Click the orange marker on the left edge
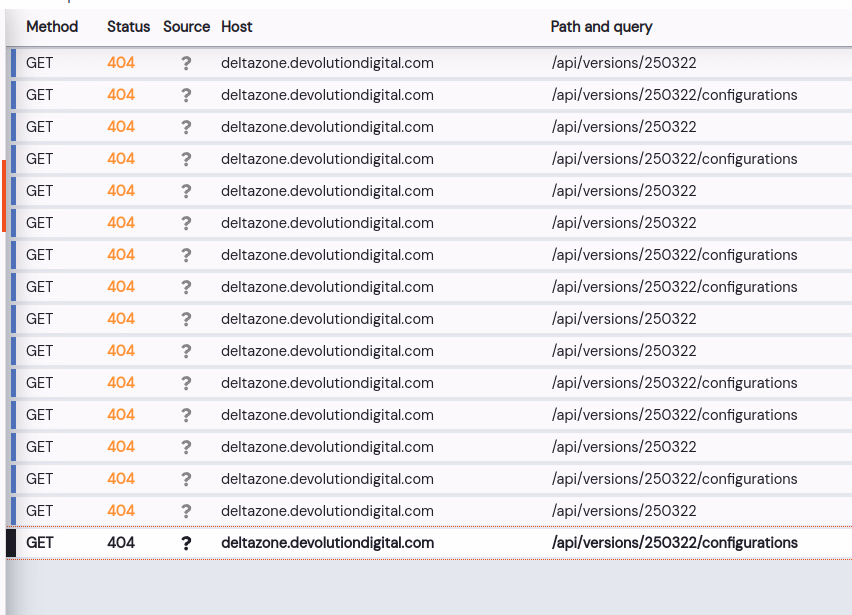Viewport: 852px width, 615px height. click(3, 196)
